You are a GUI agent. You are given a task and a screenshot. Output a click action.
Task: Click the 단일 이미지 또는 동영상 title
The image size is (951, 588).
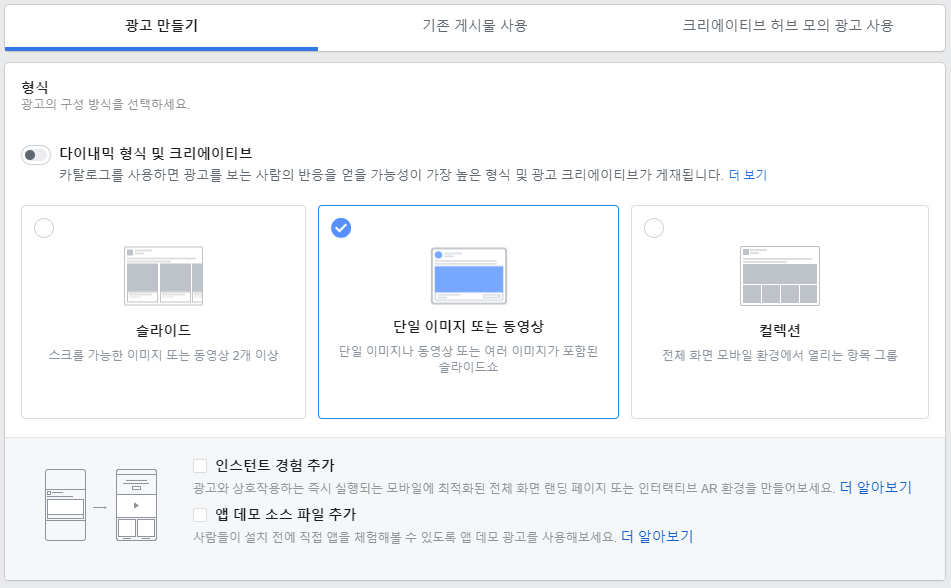469,326
